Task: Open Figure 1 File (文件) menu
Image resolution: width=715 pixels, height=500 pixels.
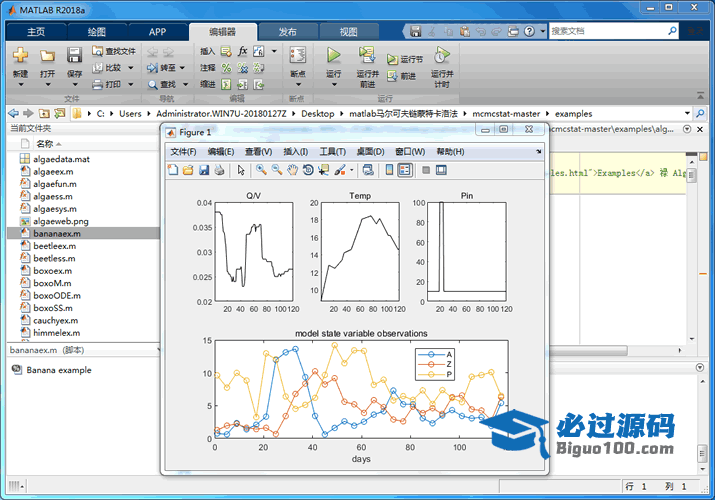Action: tap(183, 151)
